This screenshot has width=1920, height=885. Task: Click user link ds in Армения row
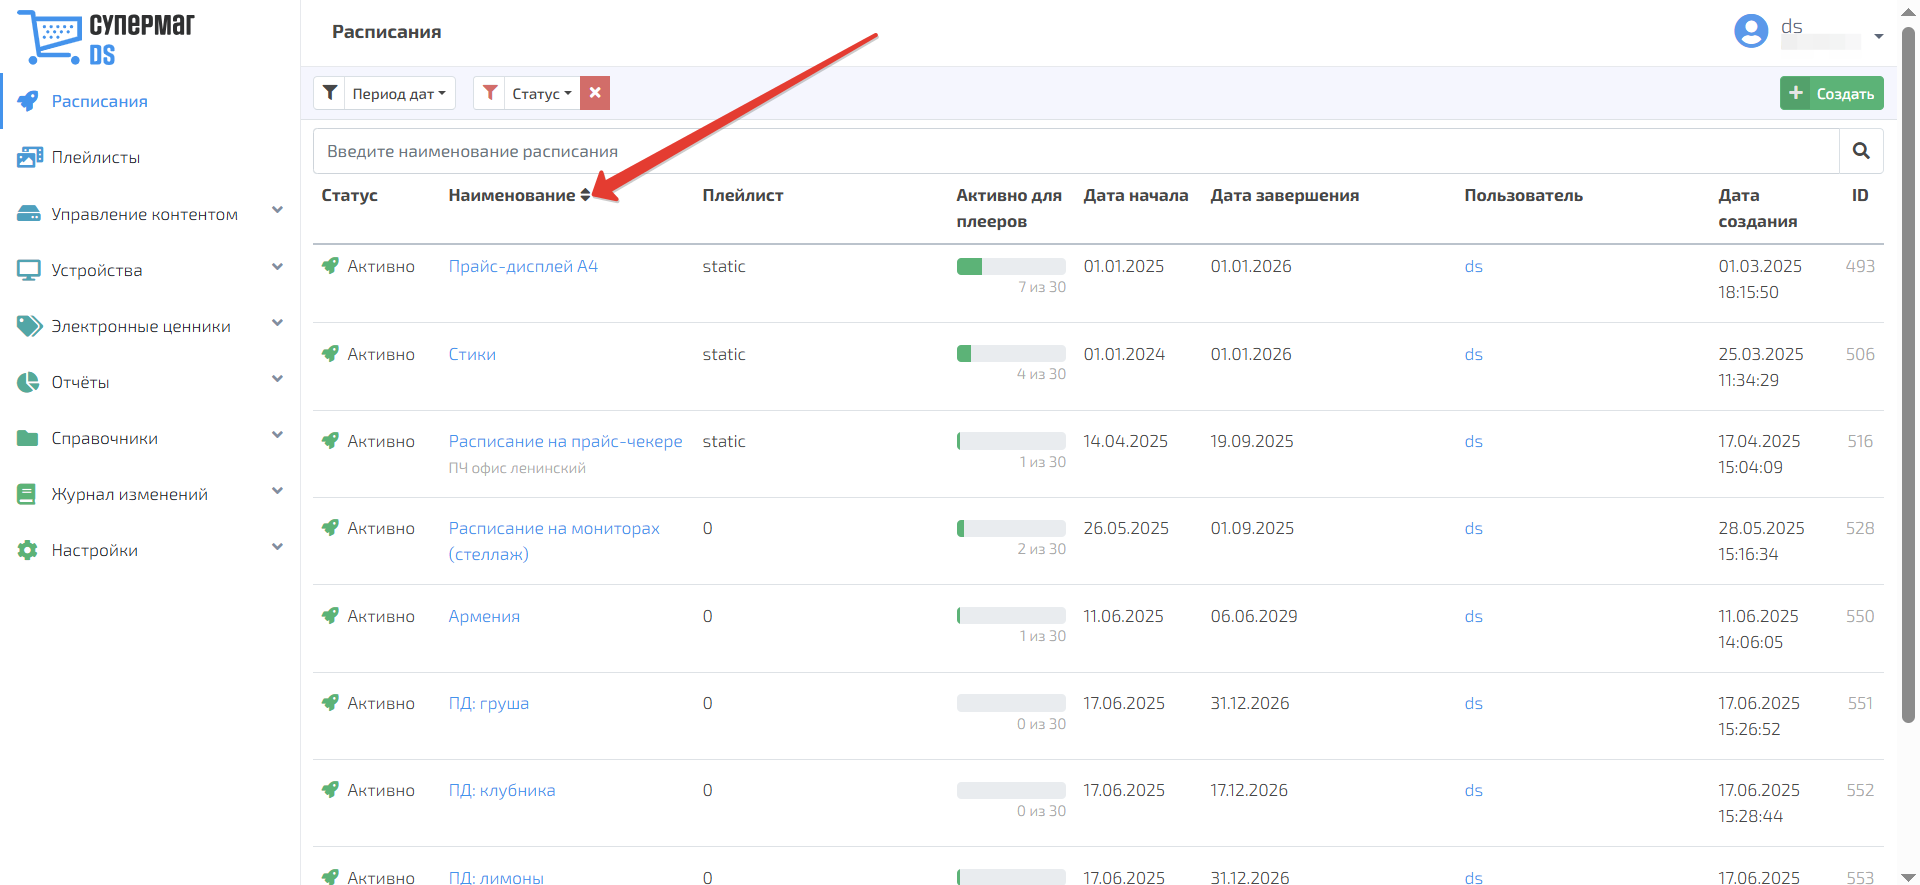(1473, 616)
